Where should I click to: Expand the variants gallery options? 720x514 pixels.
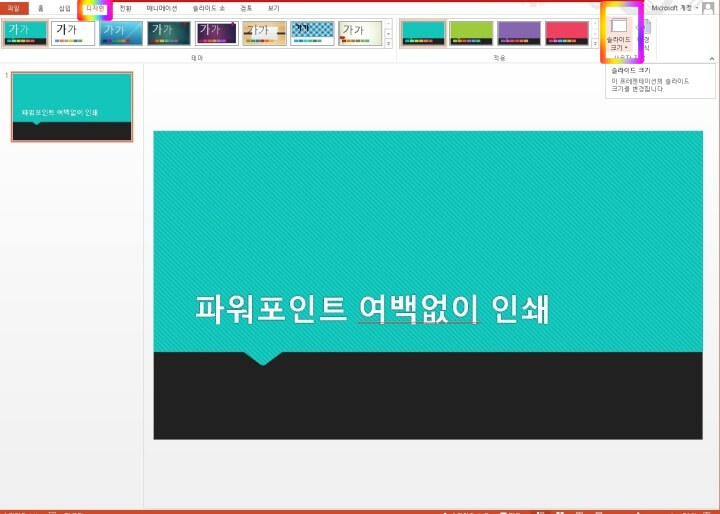(595, 43)
